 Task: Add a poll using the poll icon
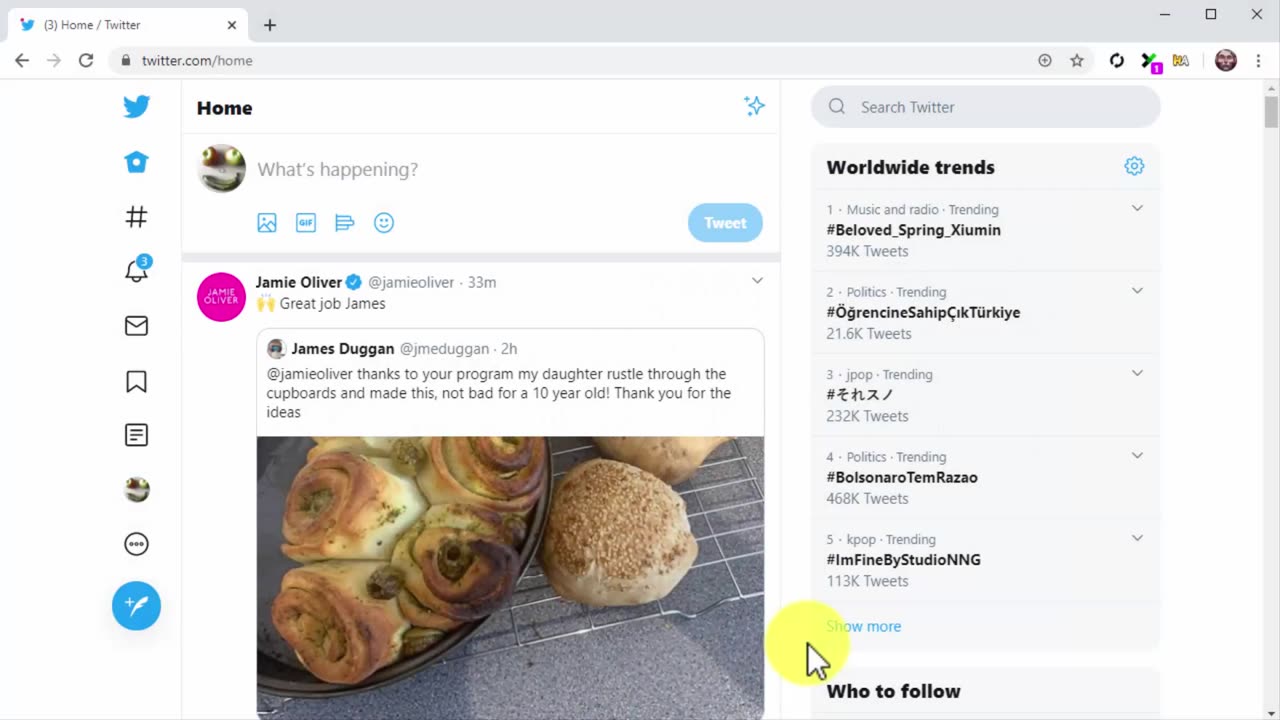(345, 223)
